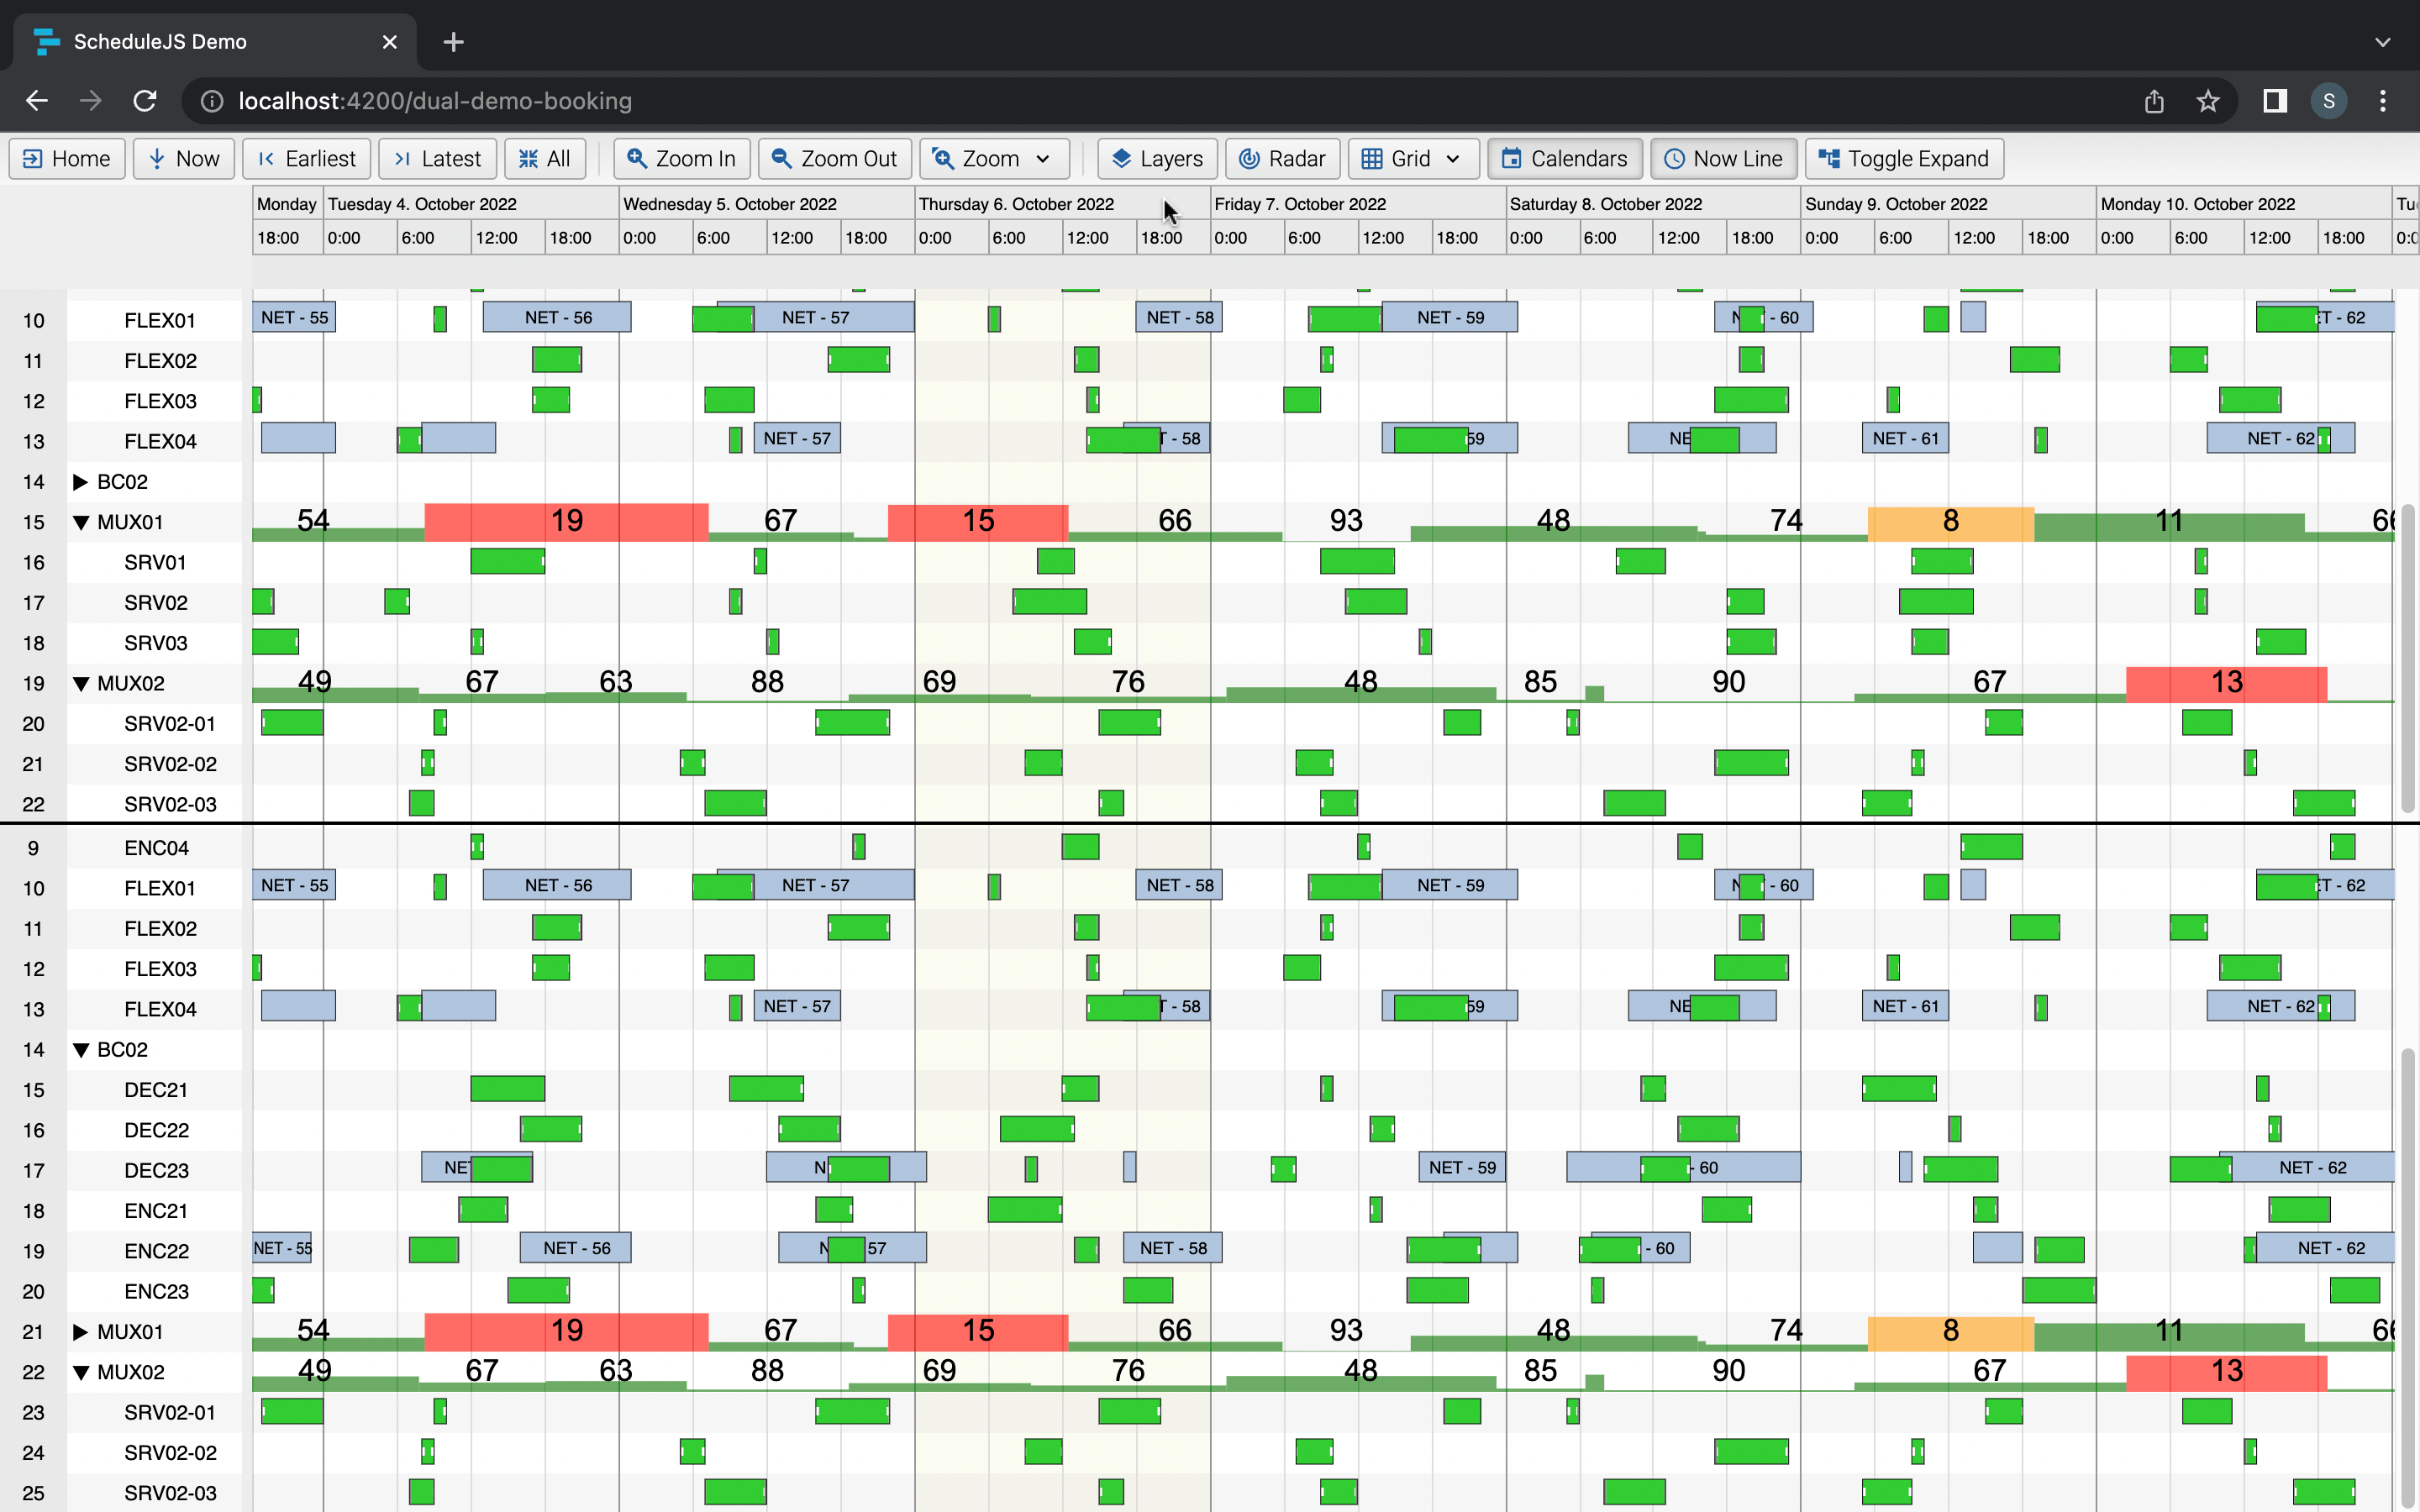Bookmark the page with the star icon
This screenshot has height=1512, width=2420.
(2207, 100)
